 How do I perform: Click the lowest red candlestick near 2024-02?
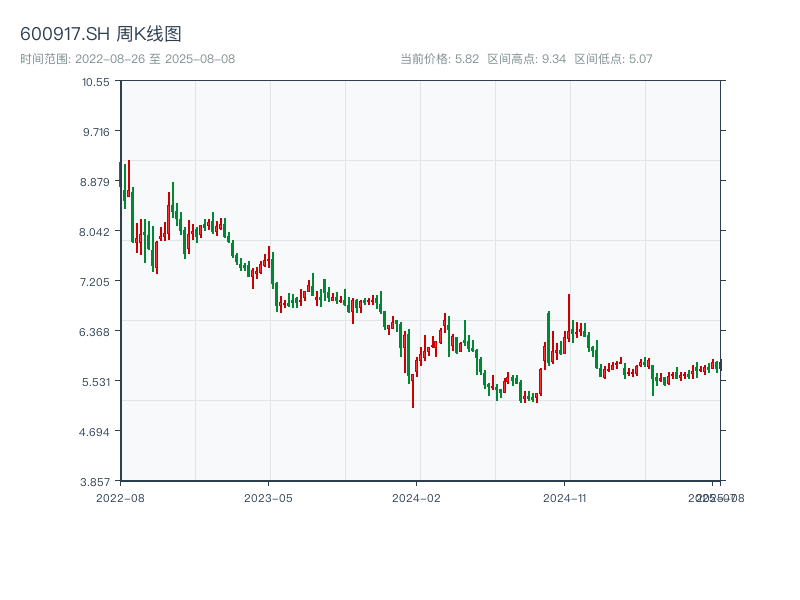click(x=413, y=390)
